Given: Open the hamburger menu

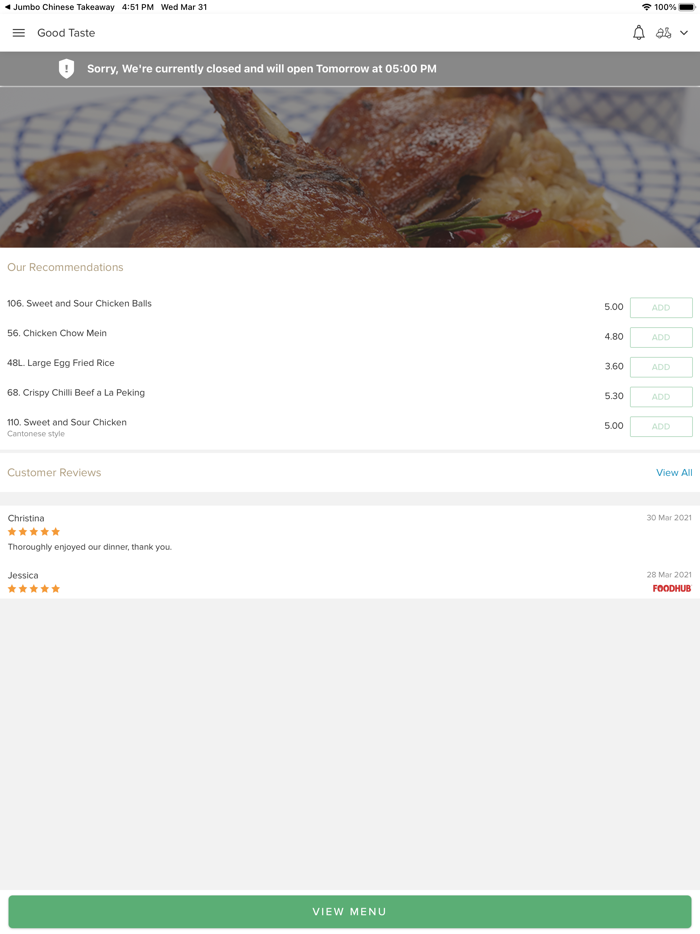Looking at the screenshot, I should (18, 33).
